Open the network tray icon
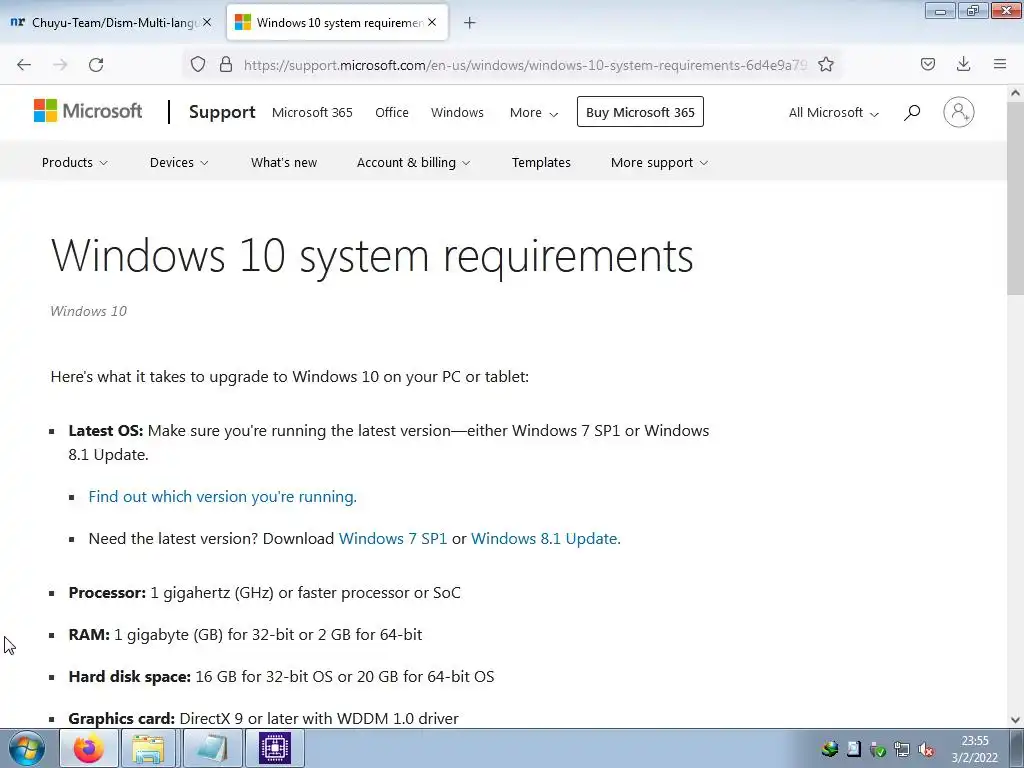 902,750
